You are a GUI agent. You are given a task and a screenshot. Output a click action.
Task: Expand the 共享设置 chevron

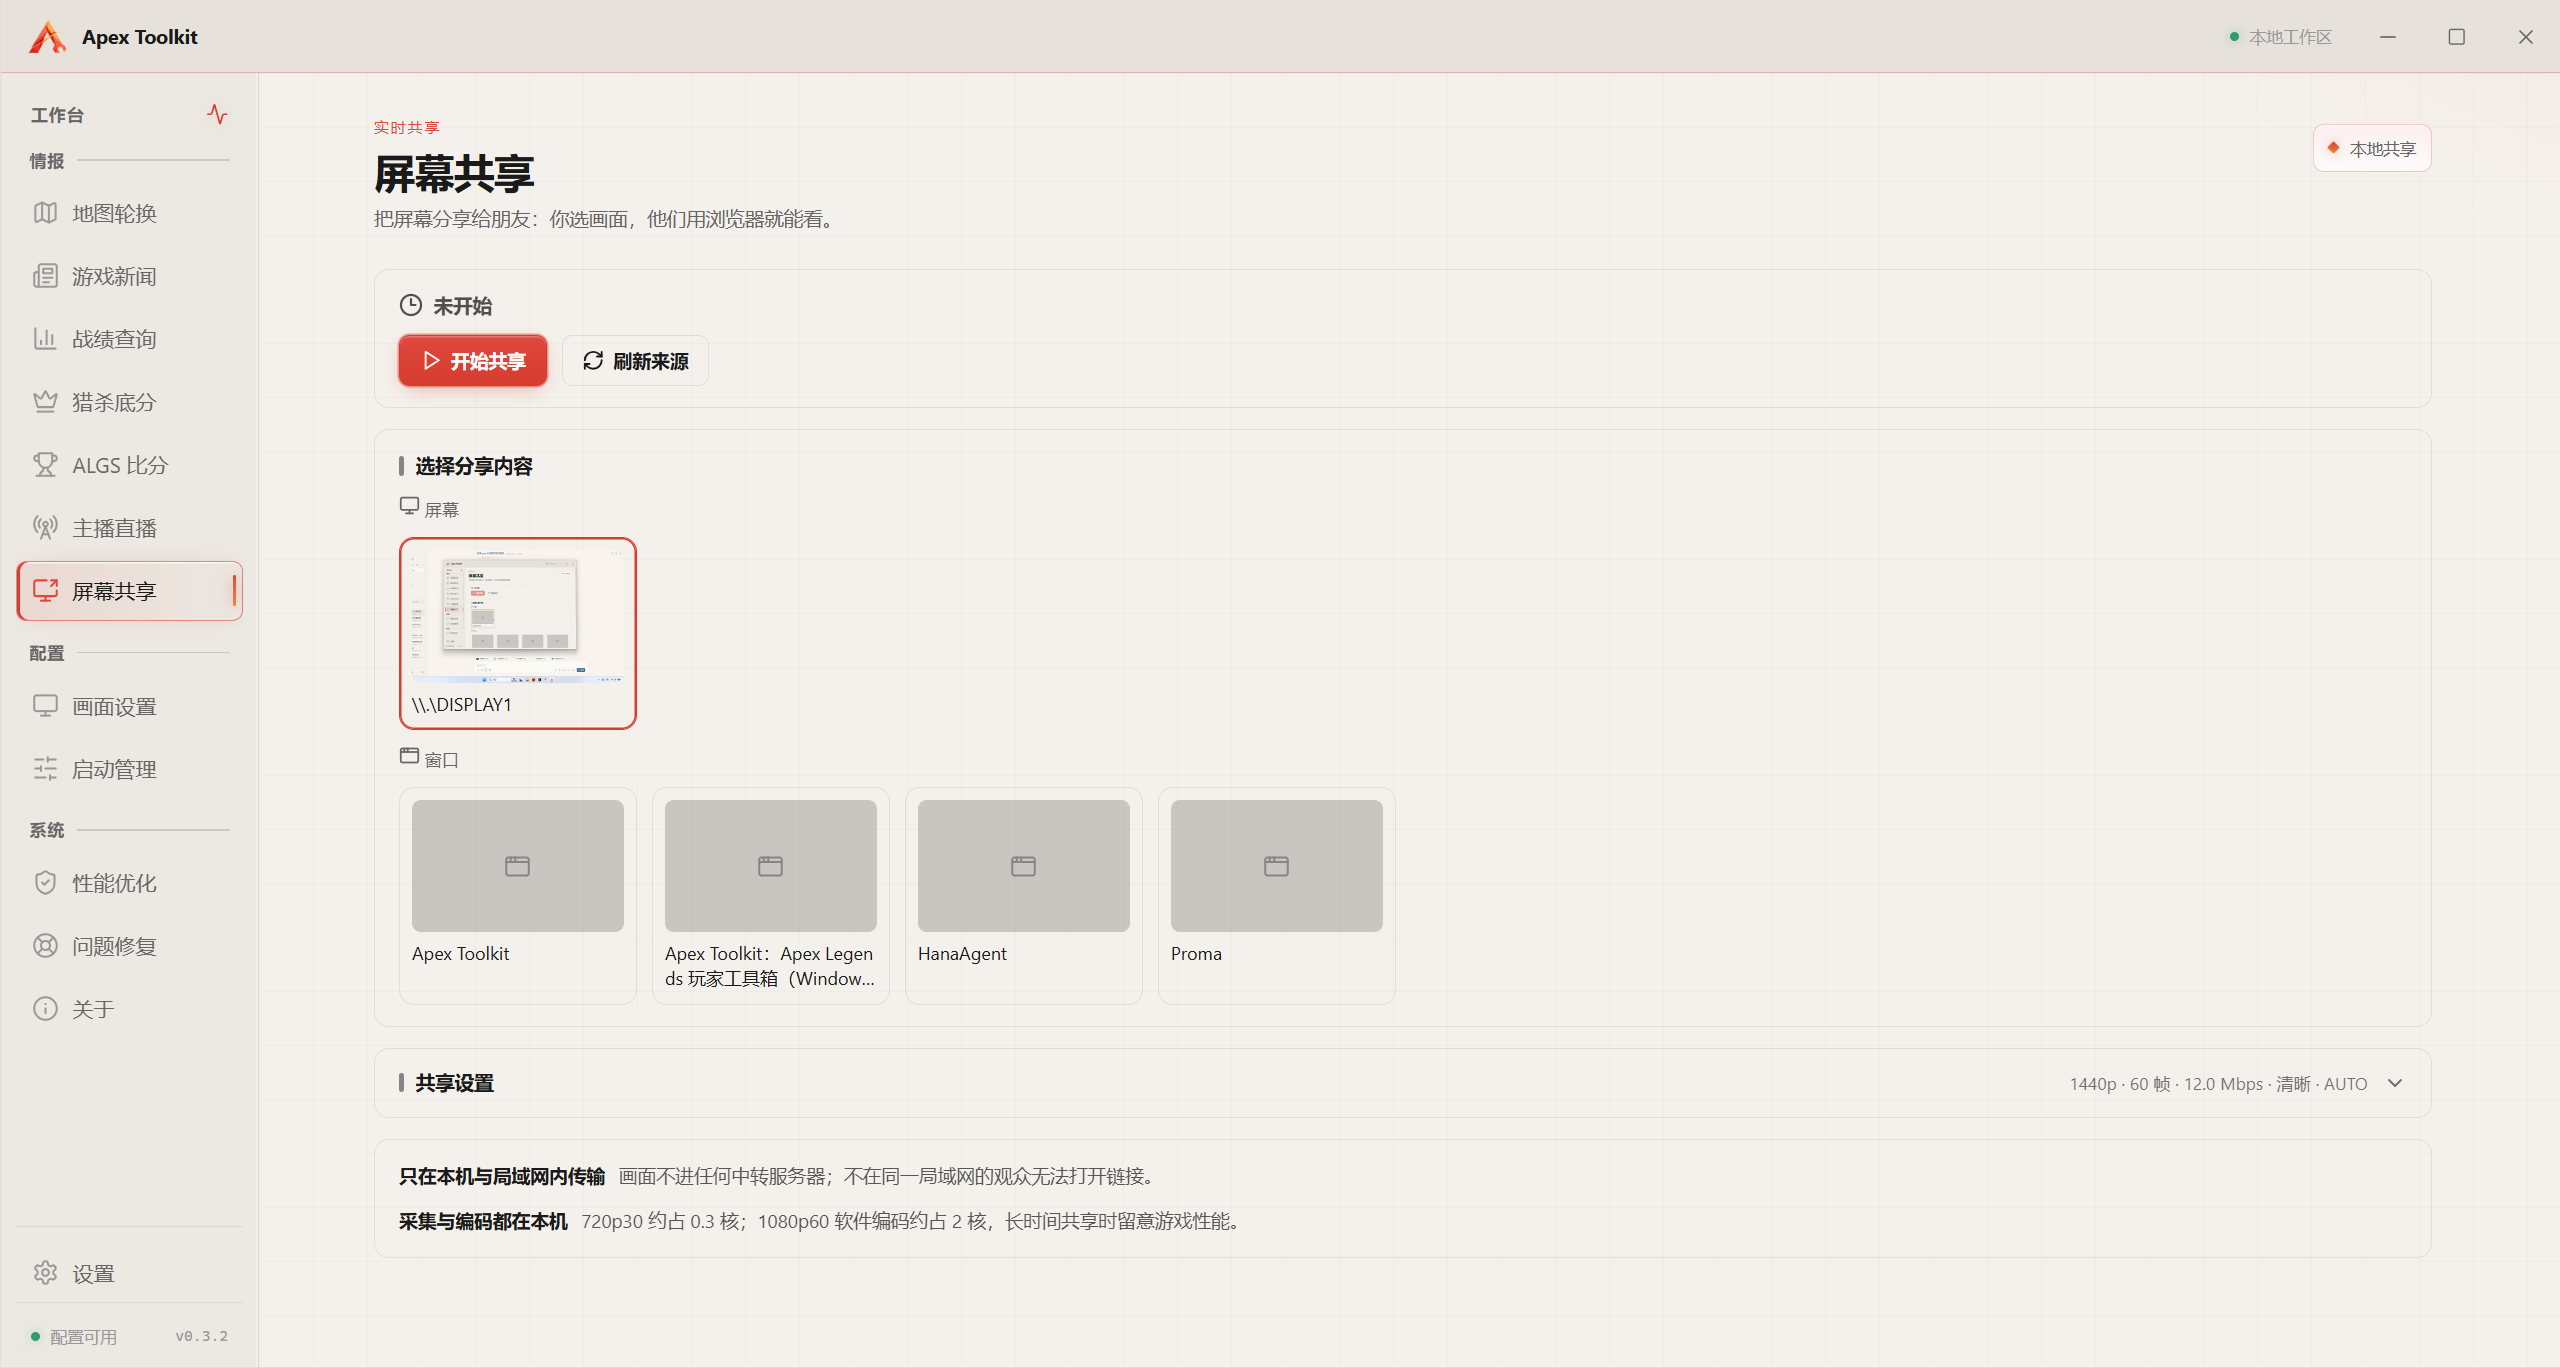coord(2395,1083)
